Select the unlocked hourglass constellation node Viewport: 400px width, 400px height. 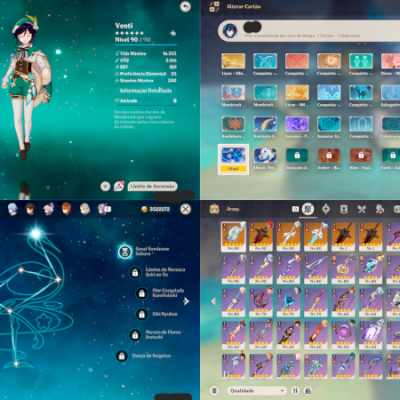pyautogui.click(x=125, y=252)
